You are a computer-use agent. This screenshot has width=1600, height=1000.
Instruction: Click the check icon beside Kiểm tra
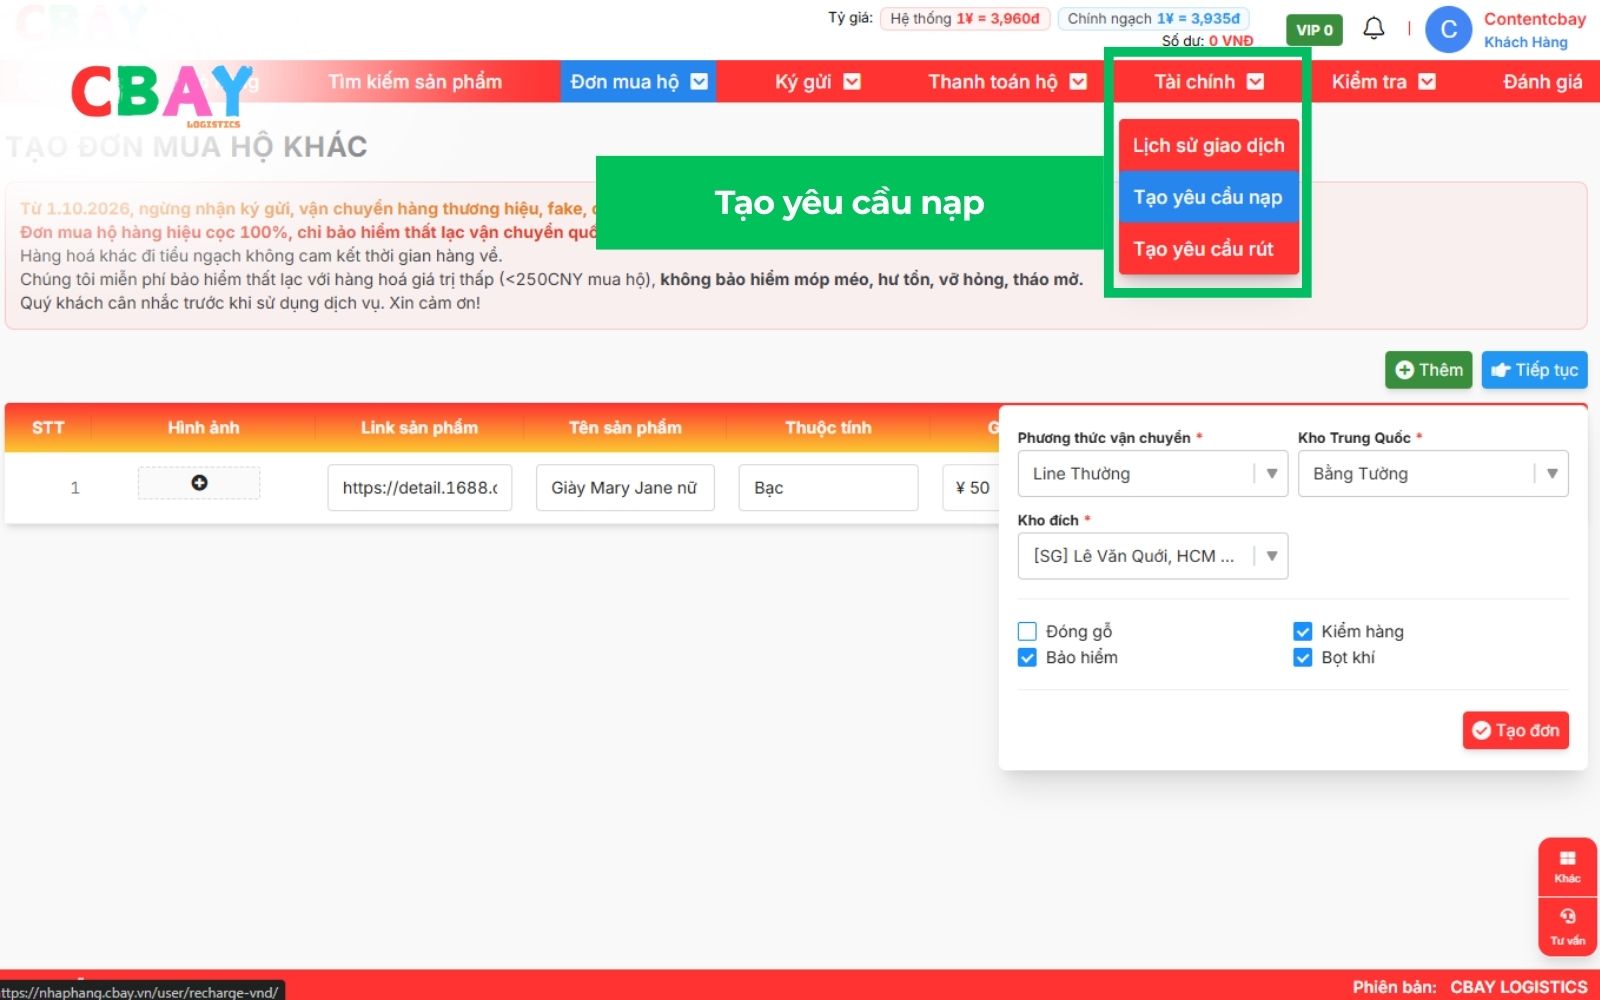pyautogui.click(x=1427, y=81)
